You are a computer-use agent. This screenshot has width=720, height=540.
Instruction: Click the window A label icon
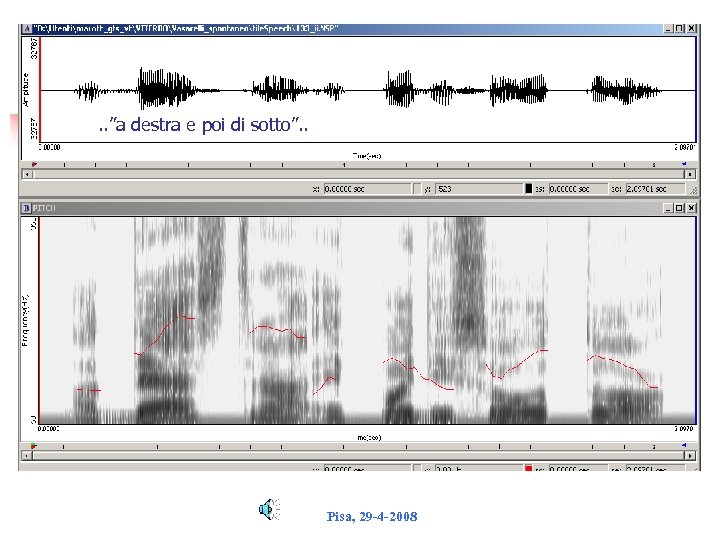pos(27,28)
